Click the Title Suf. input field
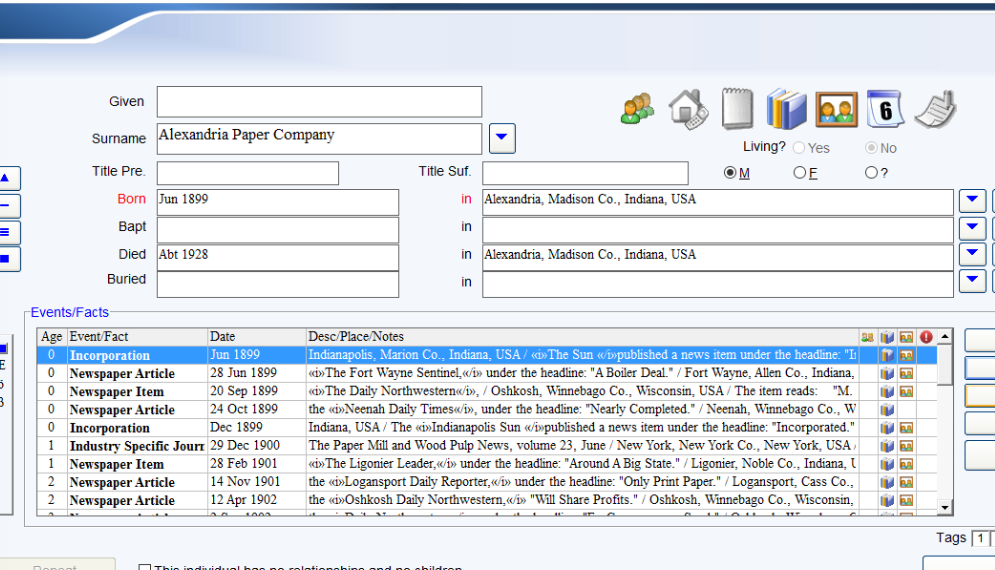The width and height of the screenshot is (995, 570). 585,173
